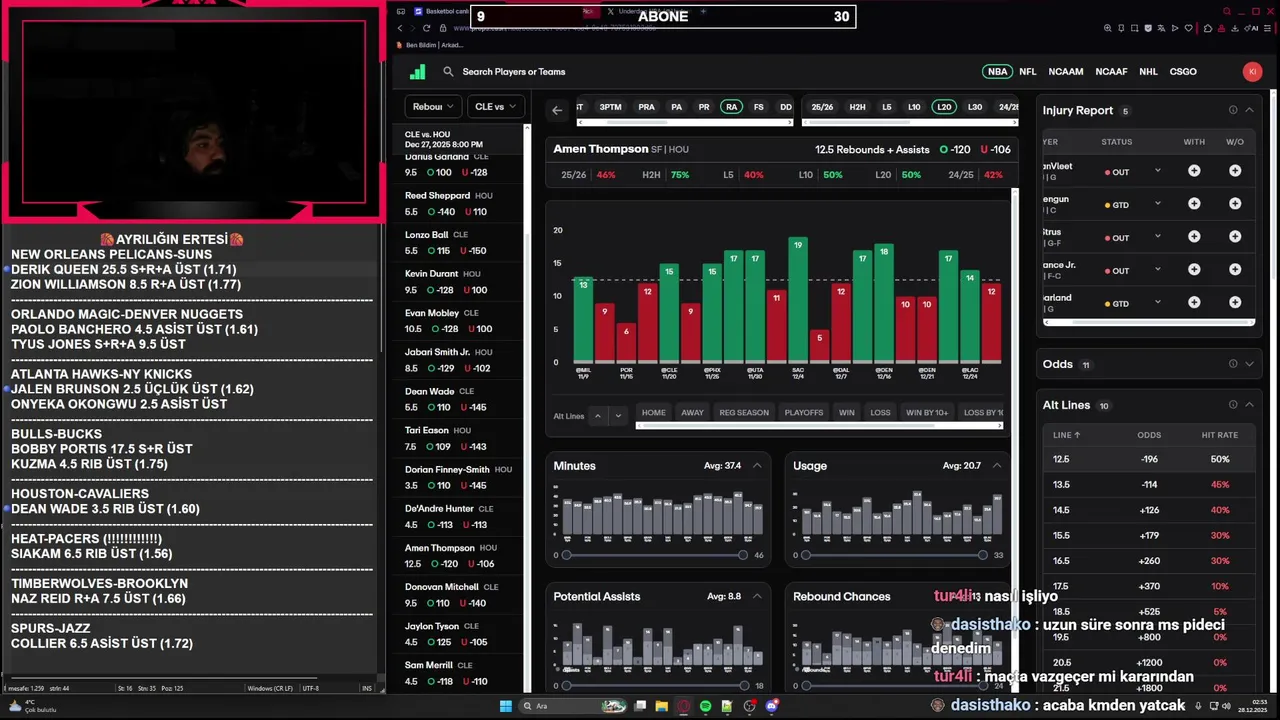Viewport: 1280px width, 720px height.
Task: Select Donovan Mitchell in player list
Action: pyautogui.click(x=460, y=595)
